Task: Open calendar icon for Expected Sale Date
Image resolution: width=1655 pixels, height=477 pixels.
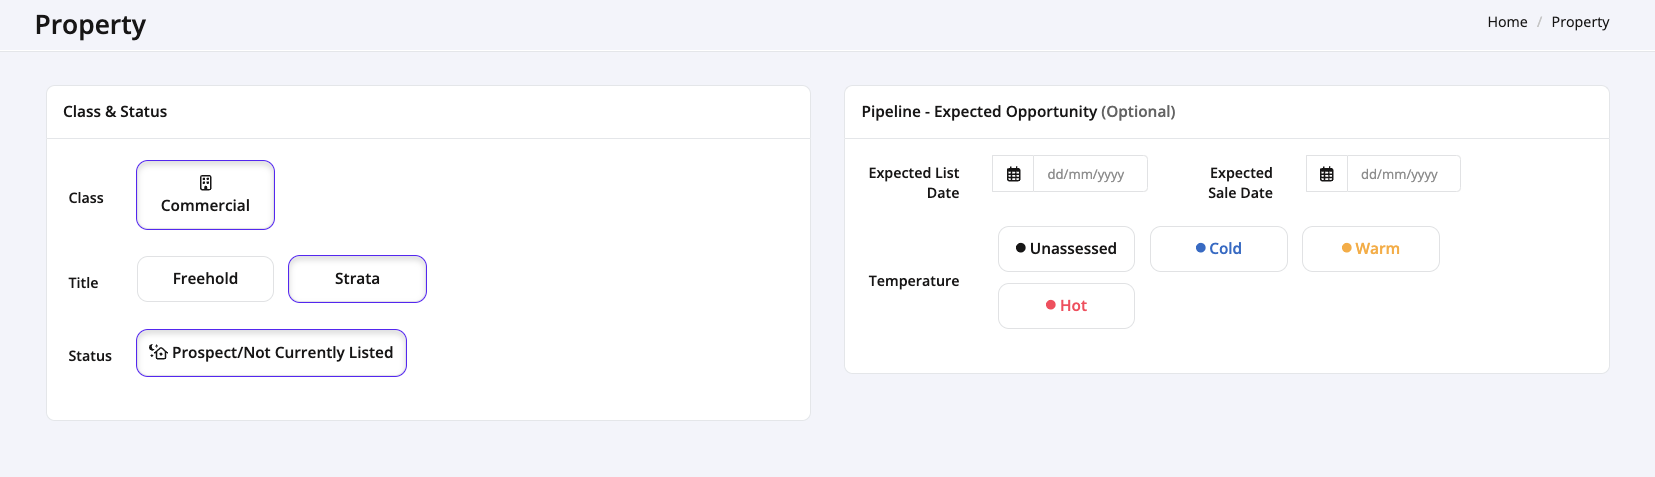Action: coord(1327,174)
